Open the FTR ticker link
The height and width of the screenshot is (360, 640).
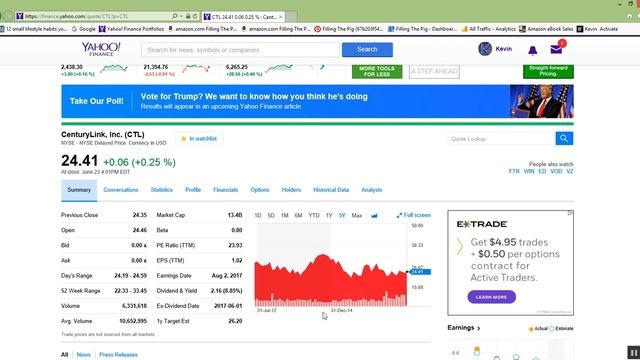(514, 171)
